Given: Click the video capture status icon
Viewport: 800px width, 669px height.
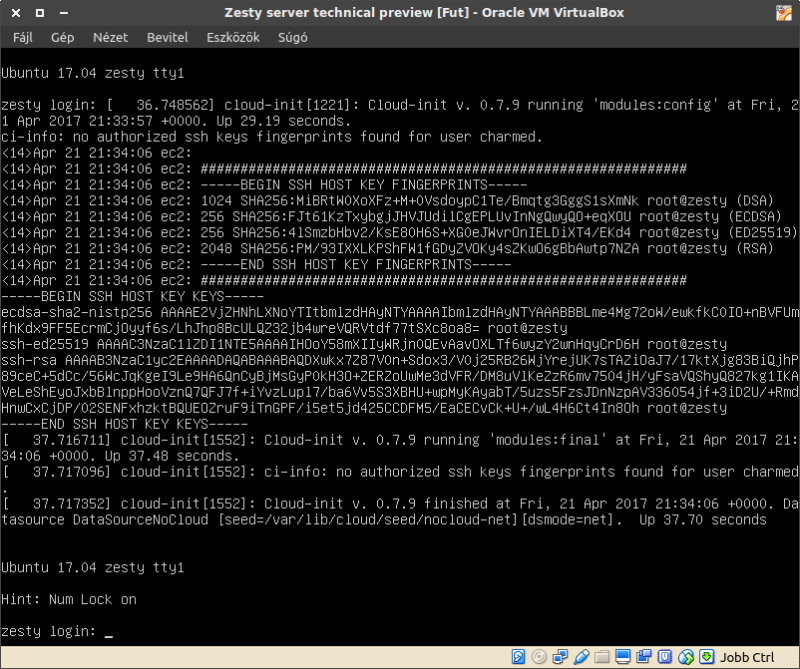Looking at the screenshot, I should [644, 656].
